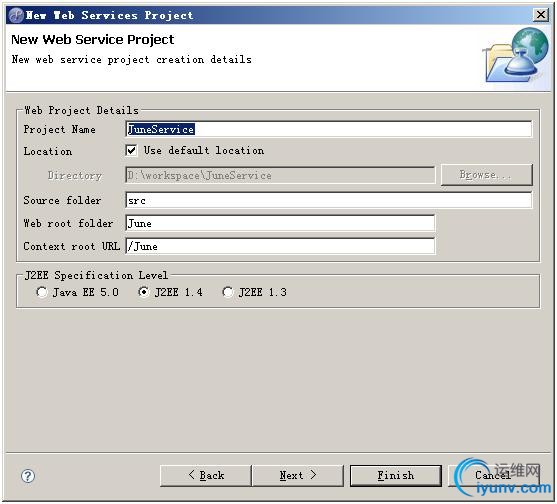
Task: Select J2EE 1.4 radio button
Action: coord(144,292)
